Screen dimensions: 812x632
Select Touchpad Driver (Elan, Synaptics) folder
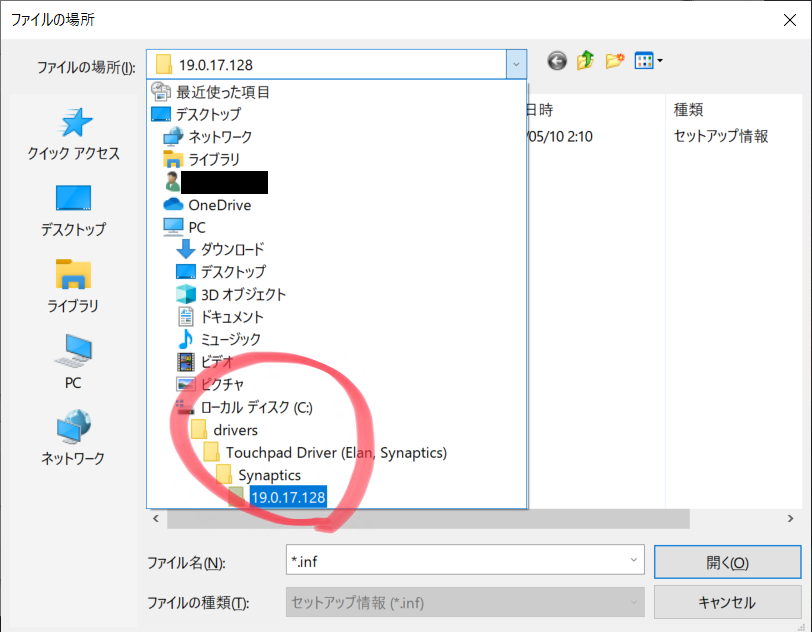point(335,452)
